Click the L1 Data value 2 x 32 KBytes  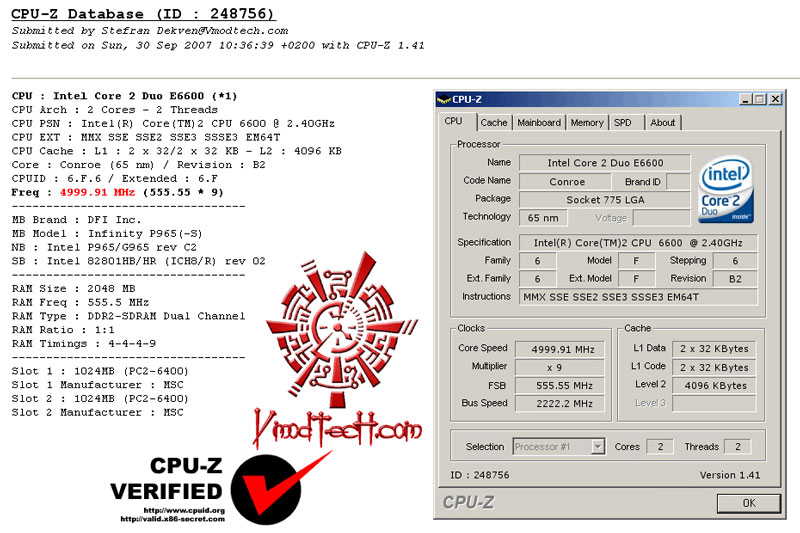(714, 349)
